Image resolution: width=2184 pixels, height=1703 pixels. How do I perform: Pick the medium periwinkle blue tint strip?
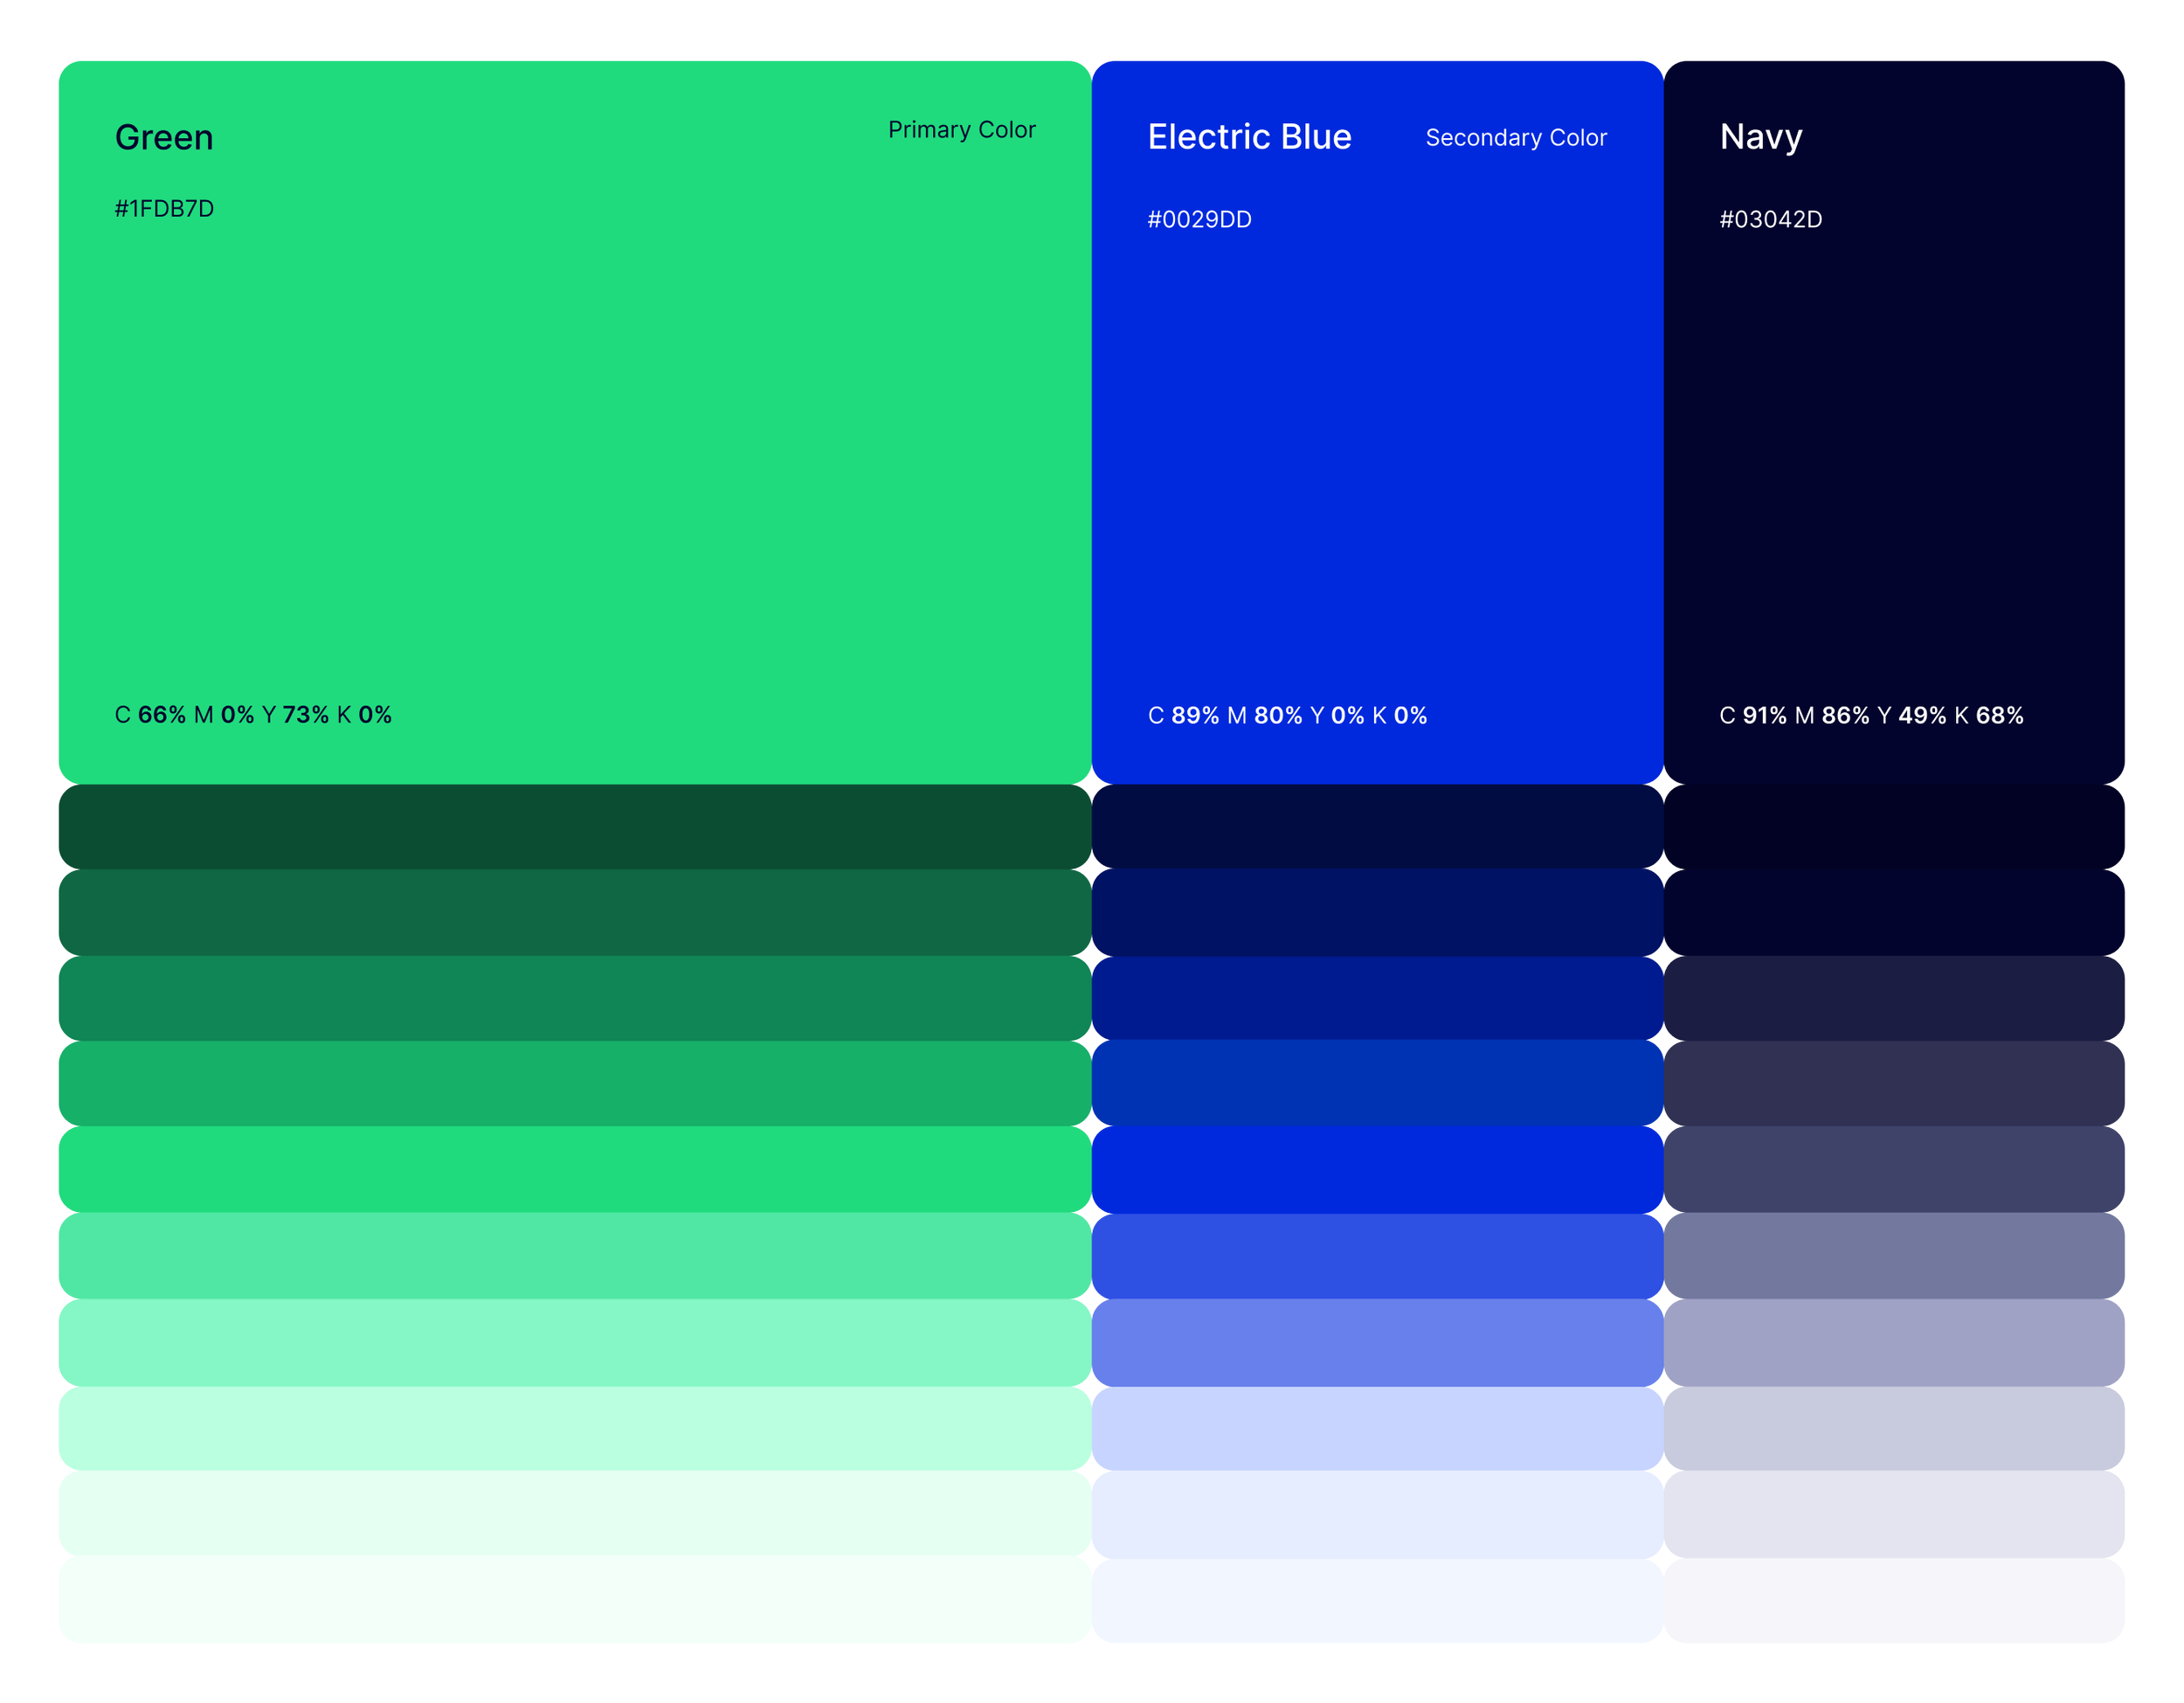[1377, 1342]
